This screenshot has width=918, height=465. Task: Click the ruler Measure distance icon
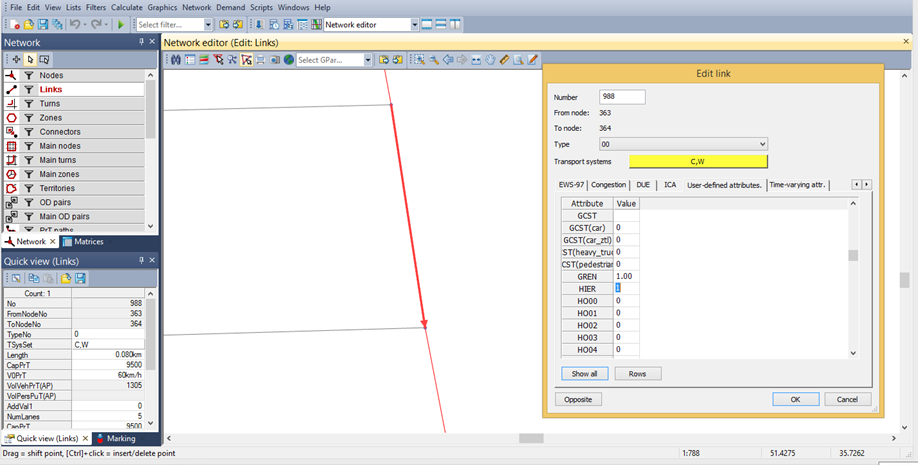coord(504,60)
